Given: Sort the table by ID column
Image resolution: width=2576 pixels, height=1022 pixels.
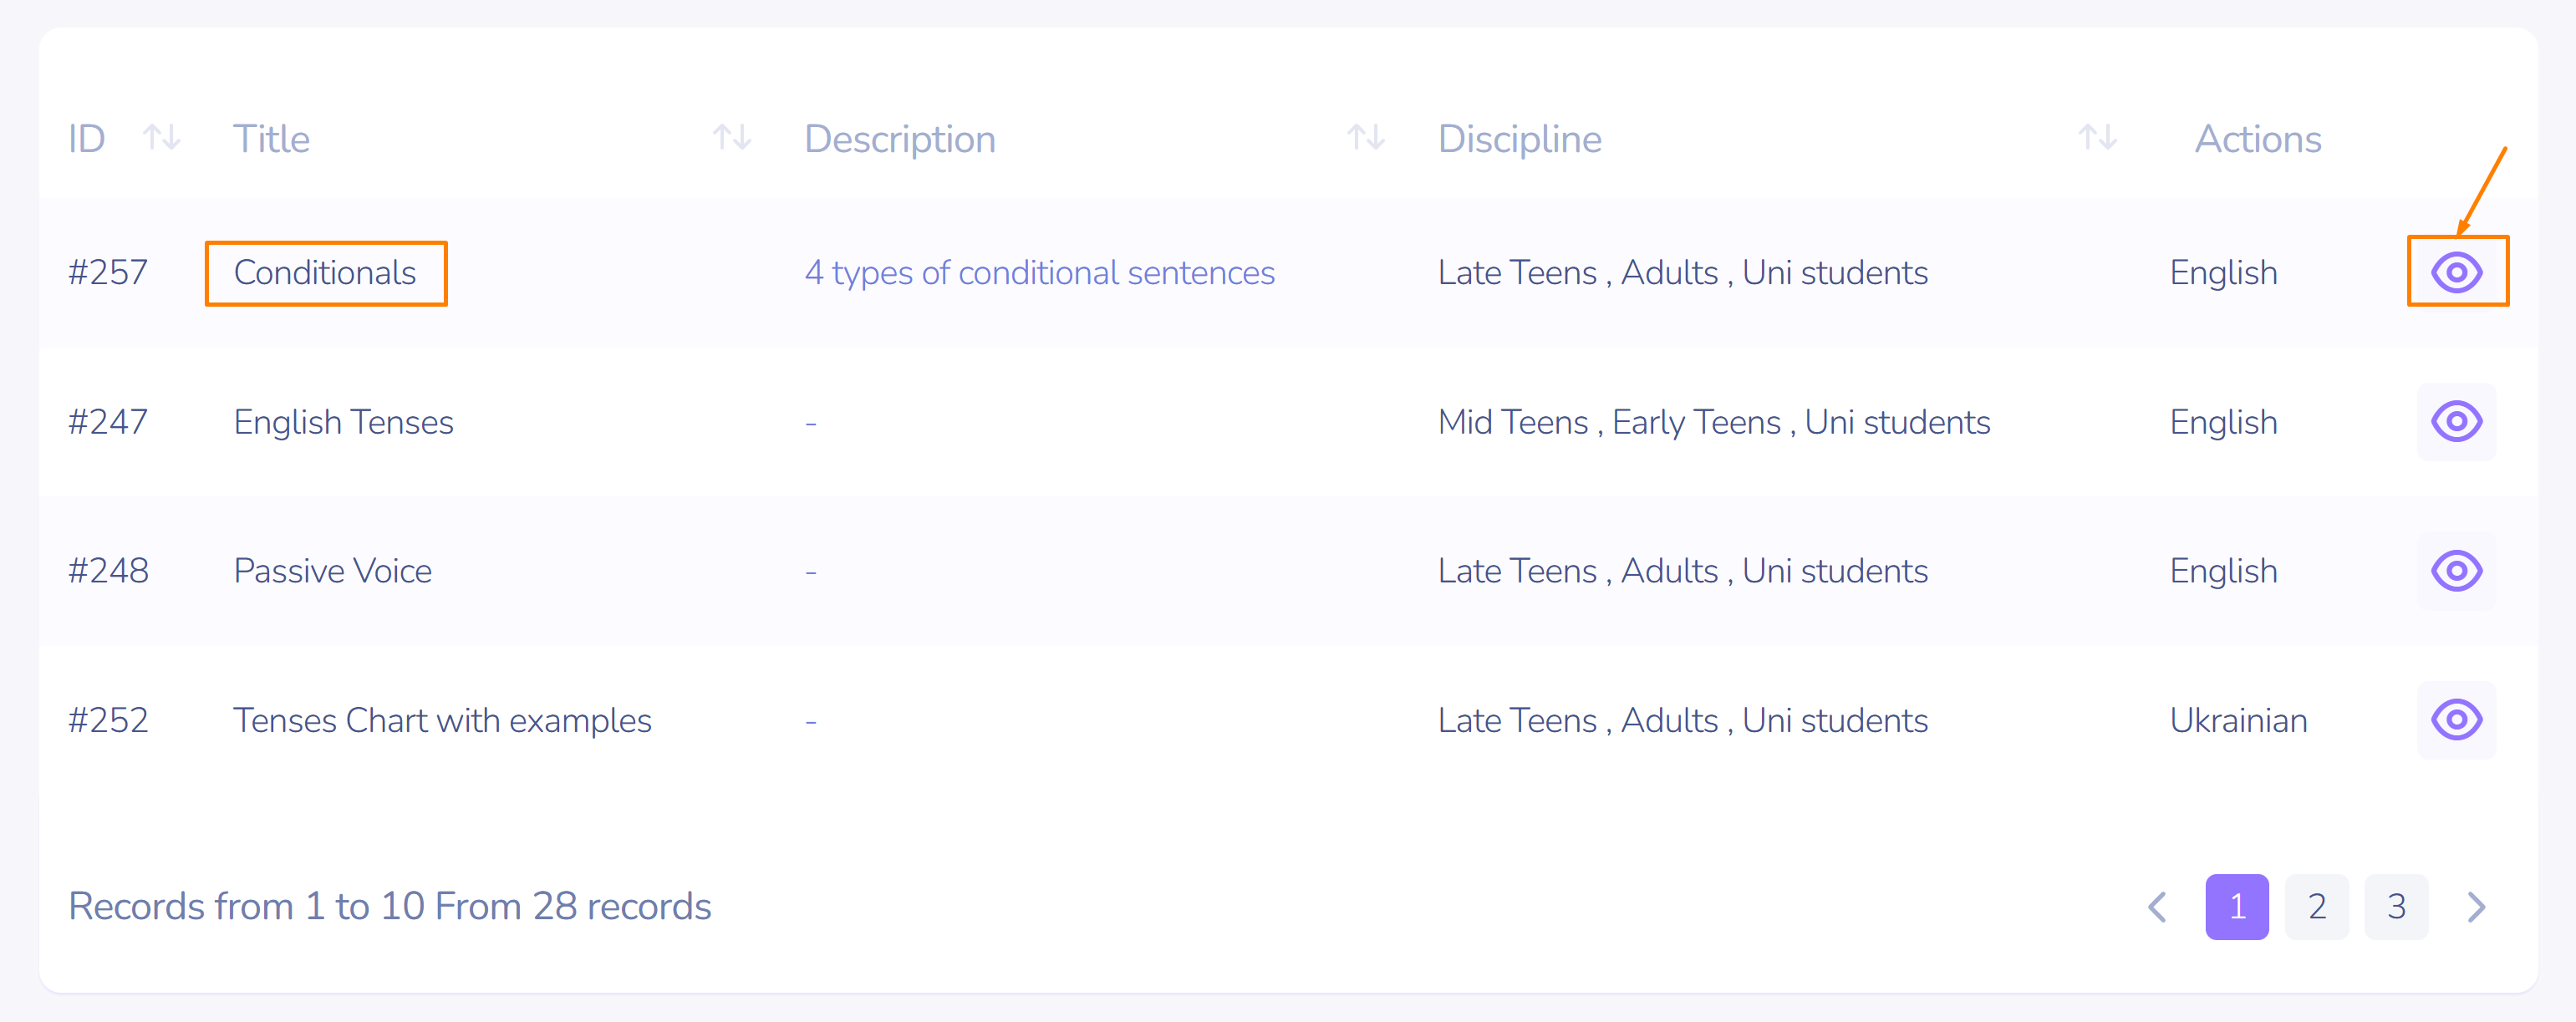Looking at the screenshot, I should pyautogui.click(x=161, y=137).
